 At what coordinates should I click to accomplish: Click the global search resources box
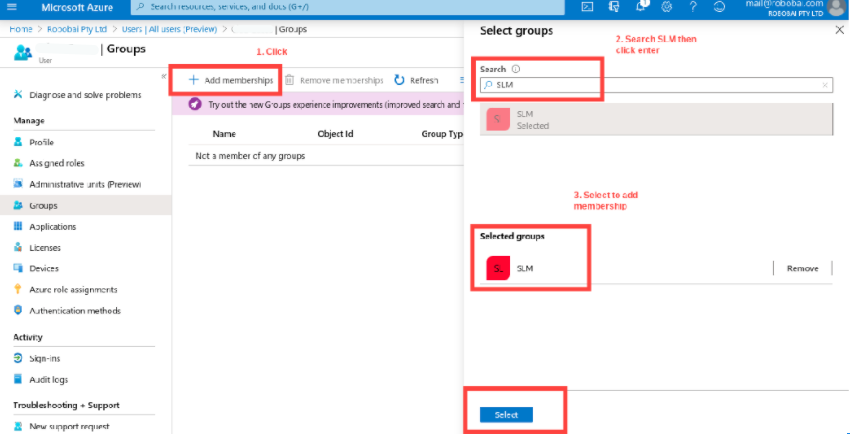tap(347, 7)
